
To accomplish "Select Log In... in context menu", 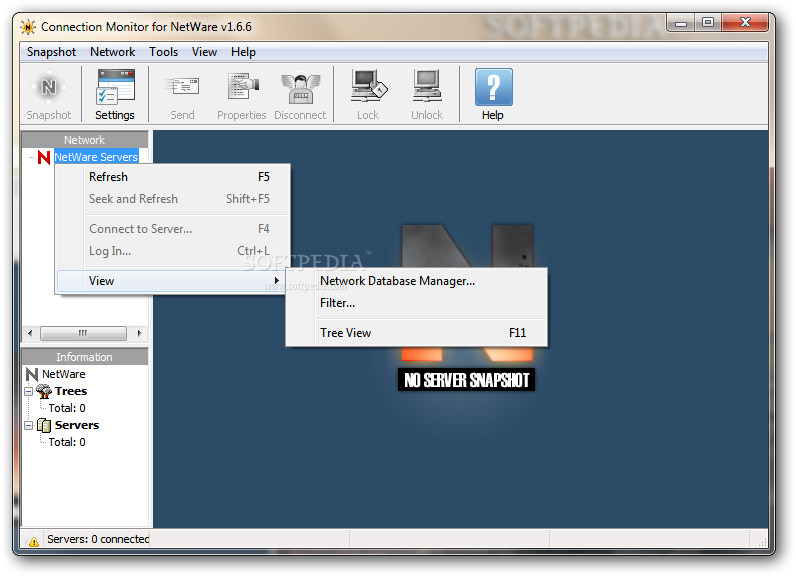I will point(173,251).
